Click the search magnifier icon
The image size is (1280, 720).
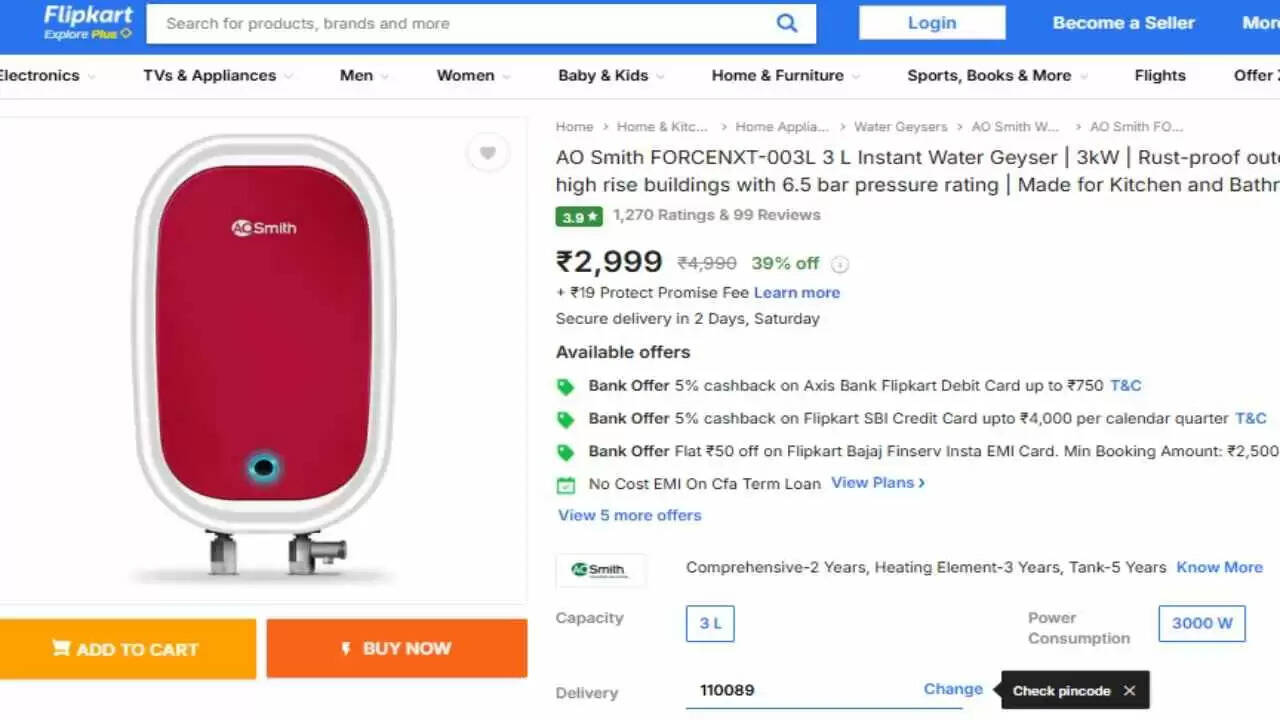[x=787, y=23]
